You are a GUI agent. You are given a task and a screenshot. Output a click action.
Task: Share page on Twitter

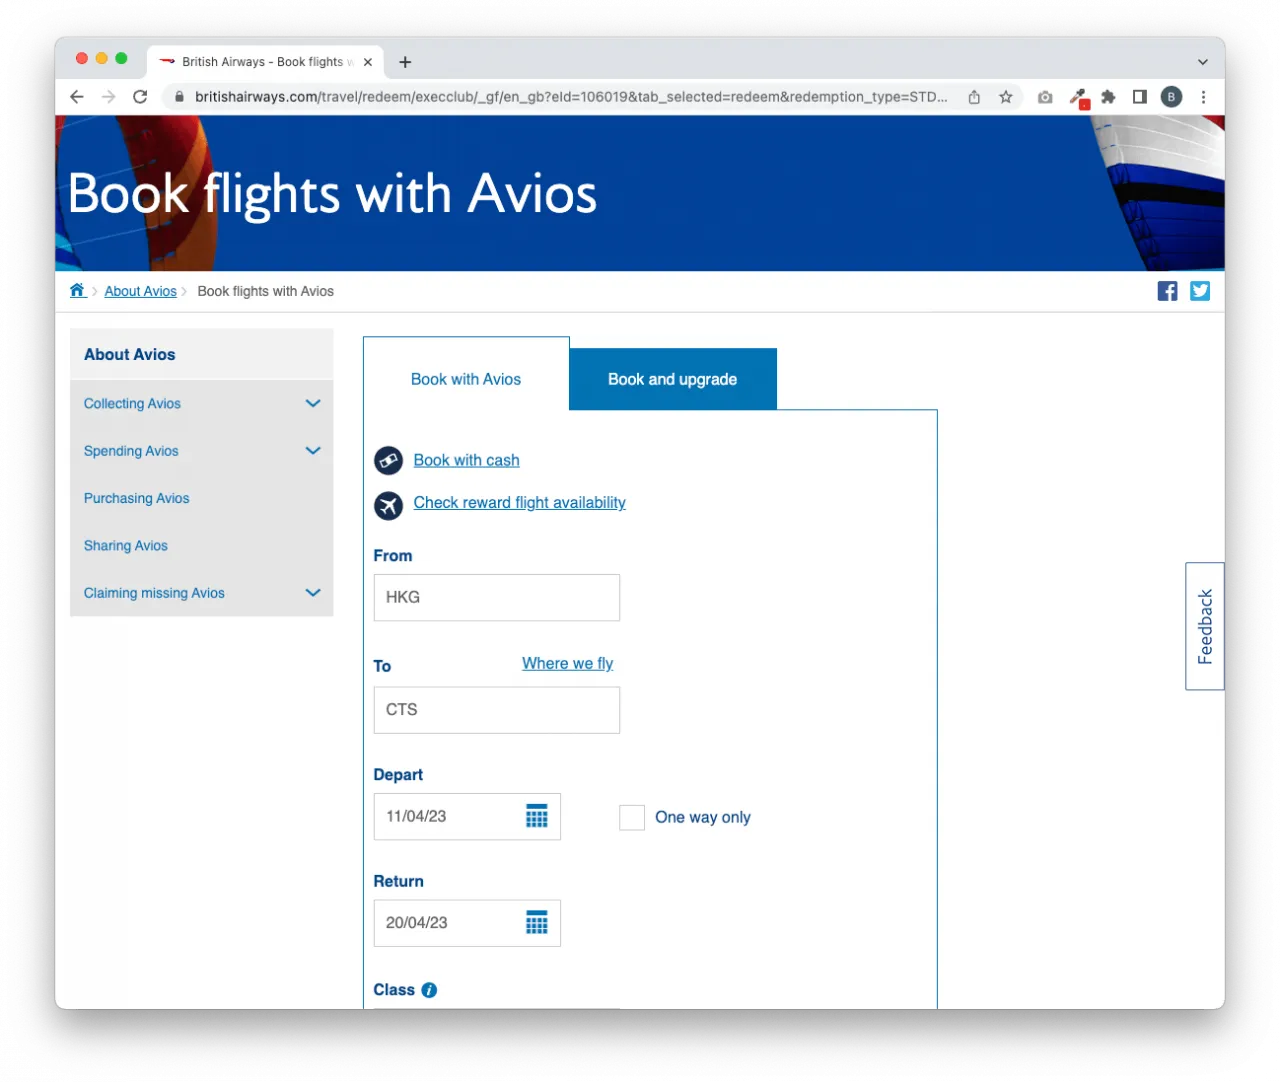pyautogui.click(x=1200, y=291)
